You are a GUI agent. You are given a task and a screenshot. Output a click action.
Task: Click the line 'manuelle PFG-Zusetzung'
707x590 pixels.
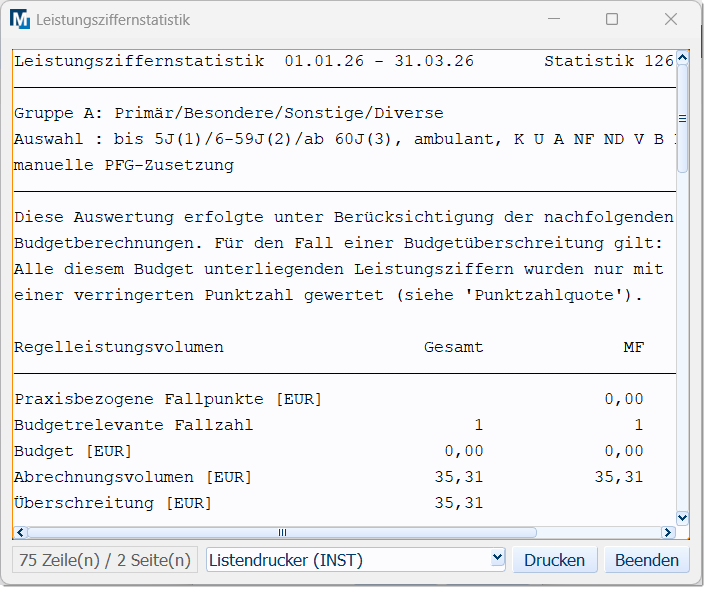(124, 166)
